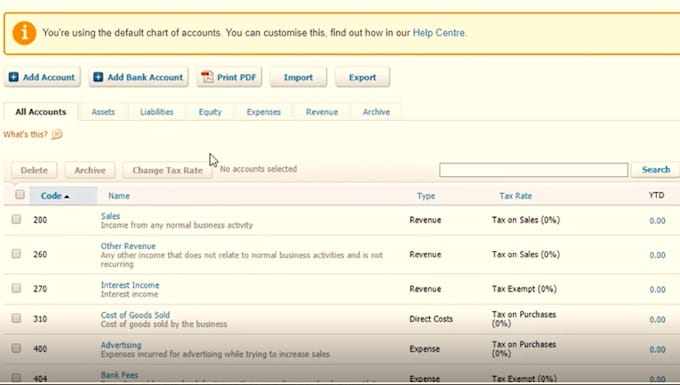Open the Other Revenue account link
Screen dimensions: 680x385
[x=128, y=246]
